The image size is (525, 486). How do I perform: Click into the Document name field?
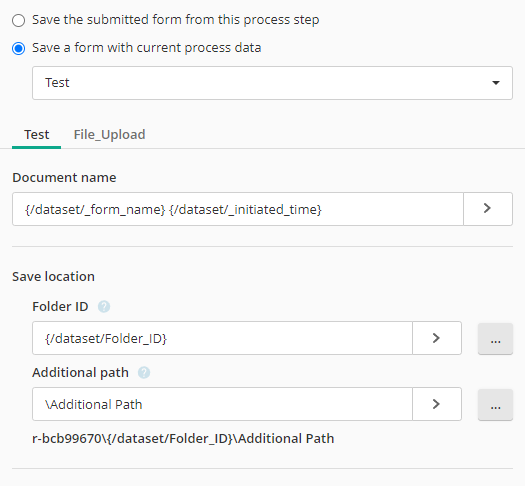point(238,209)
